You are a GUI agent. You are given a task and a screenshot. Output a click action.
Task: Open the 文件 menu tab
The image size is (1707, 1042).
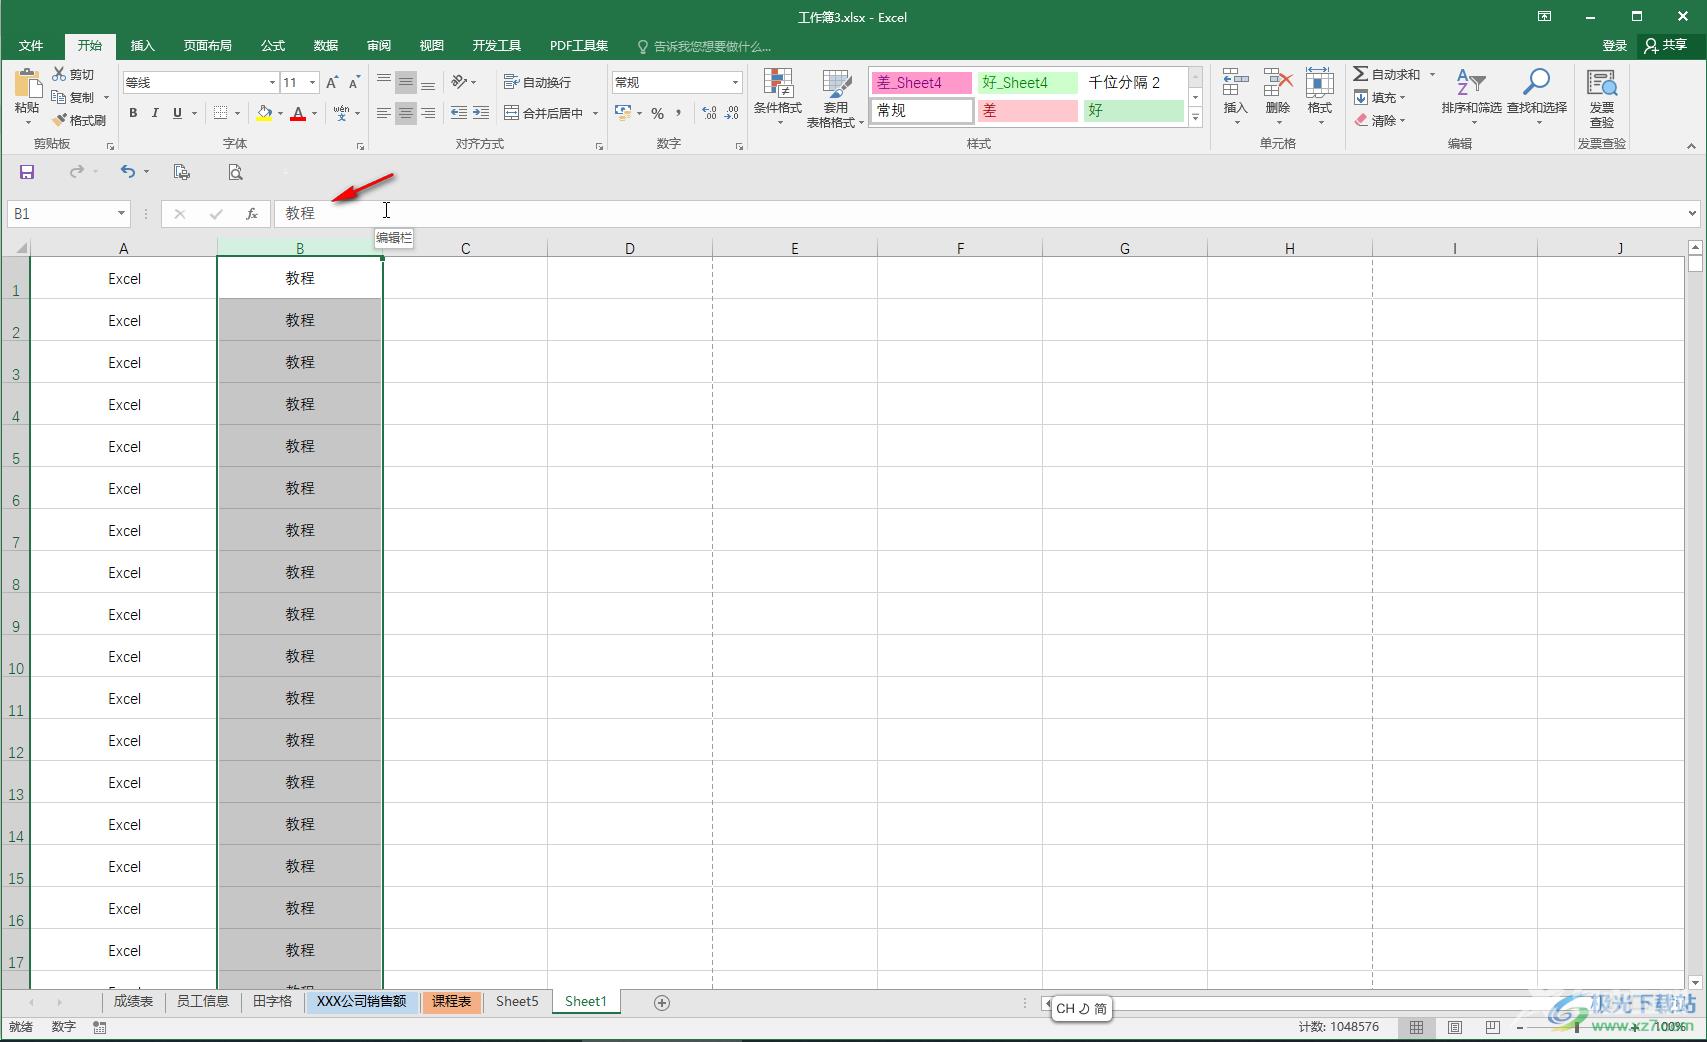[31, 46]
